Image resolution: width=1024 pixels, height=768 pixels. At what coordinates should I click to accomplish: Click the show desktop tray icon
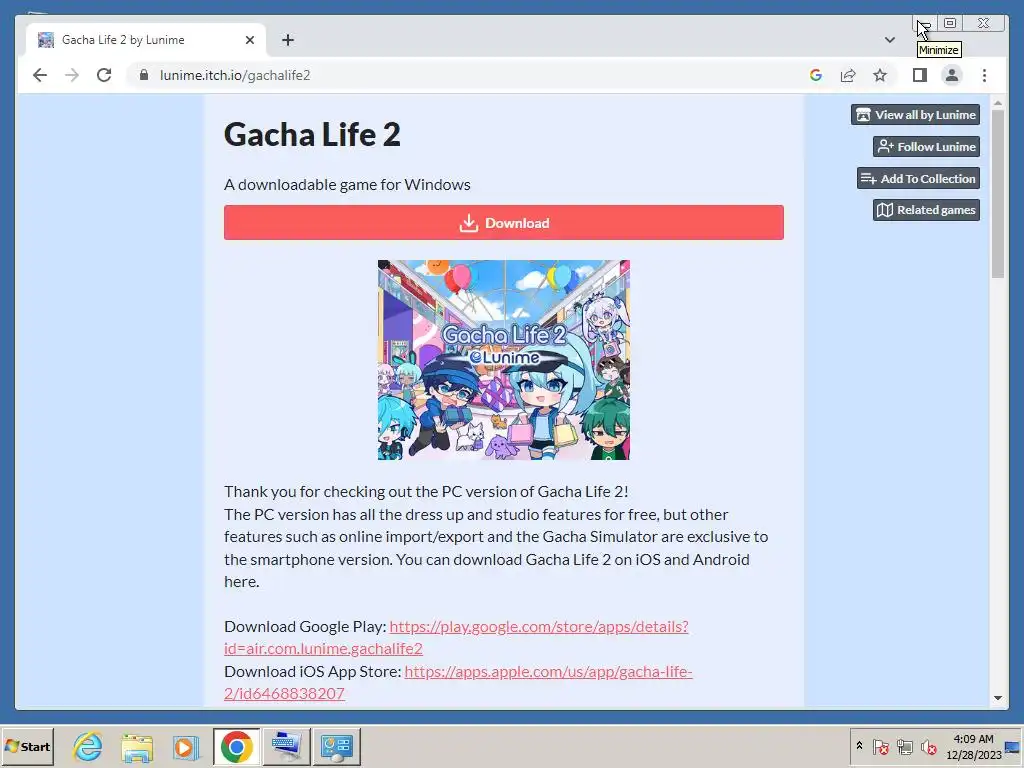point(1014,746)
